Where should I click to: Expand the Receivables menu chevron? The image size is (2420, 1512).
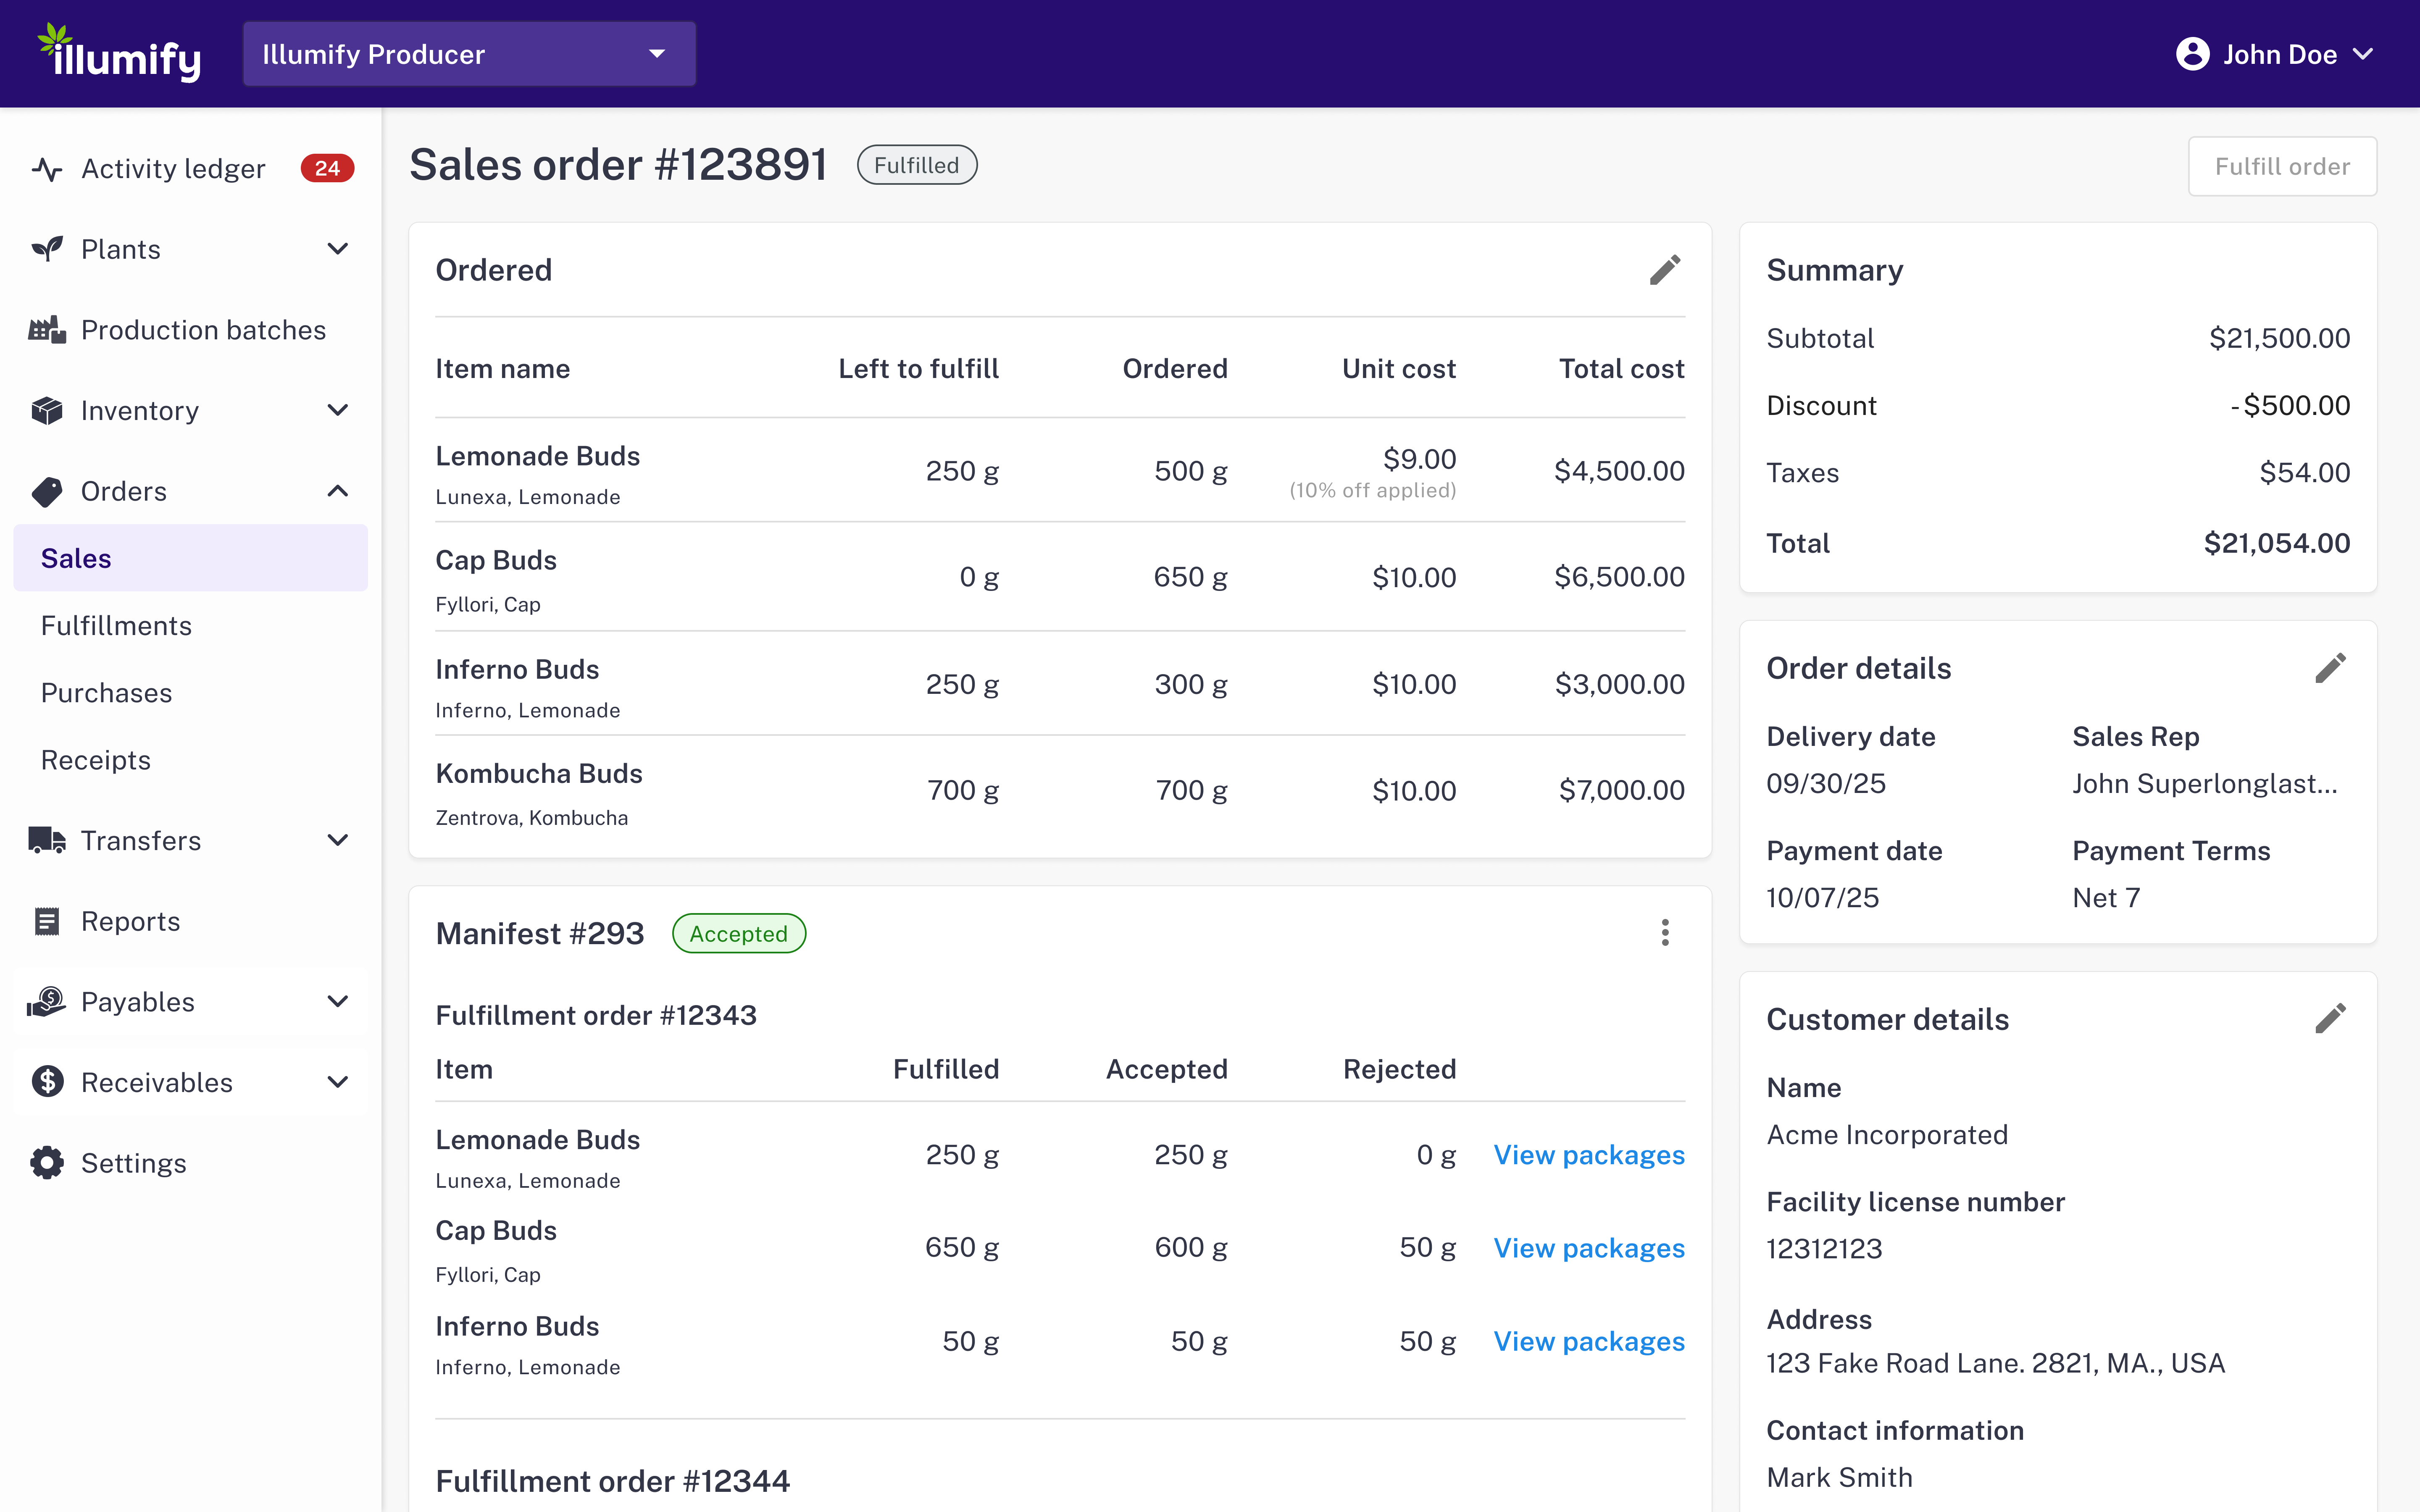tap(338, 1082)
